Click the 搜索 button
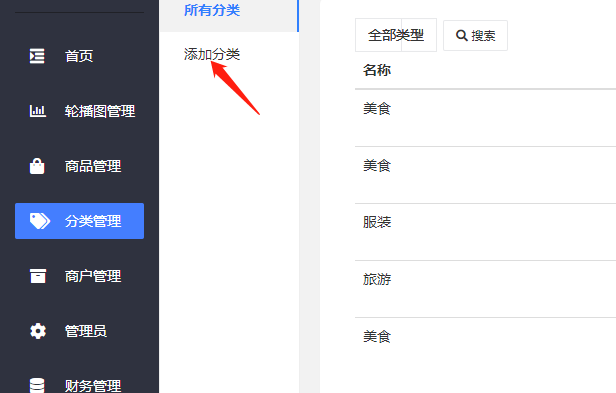 tap(475, 35)
